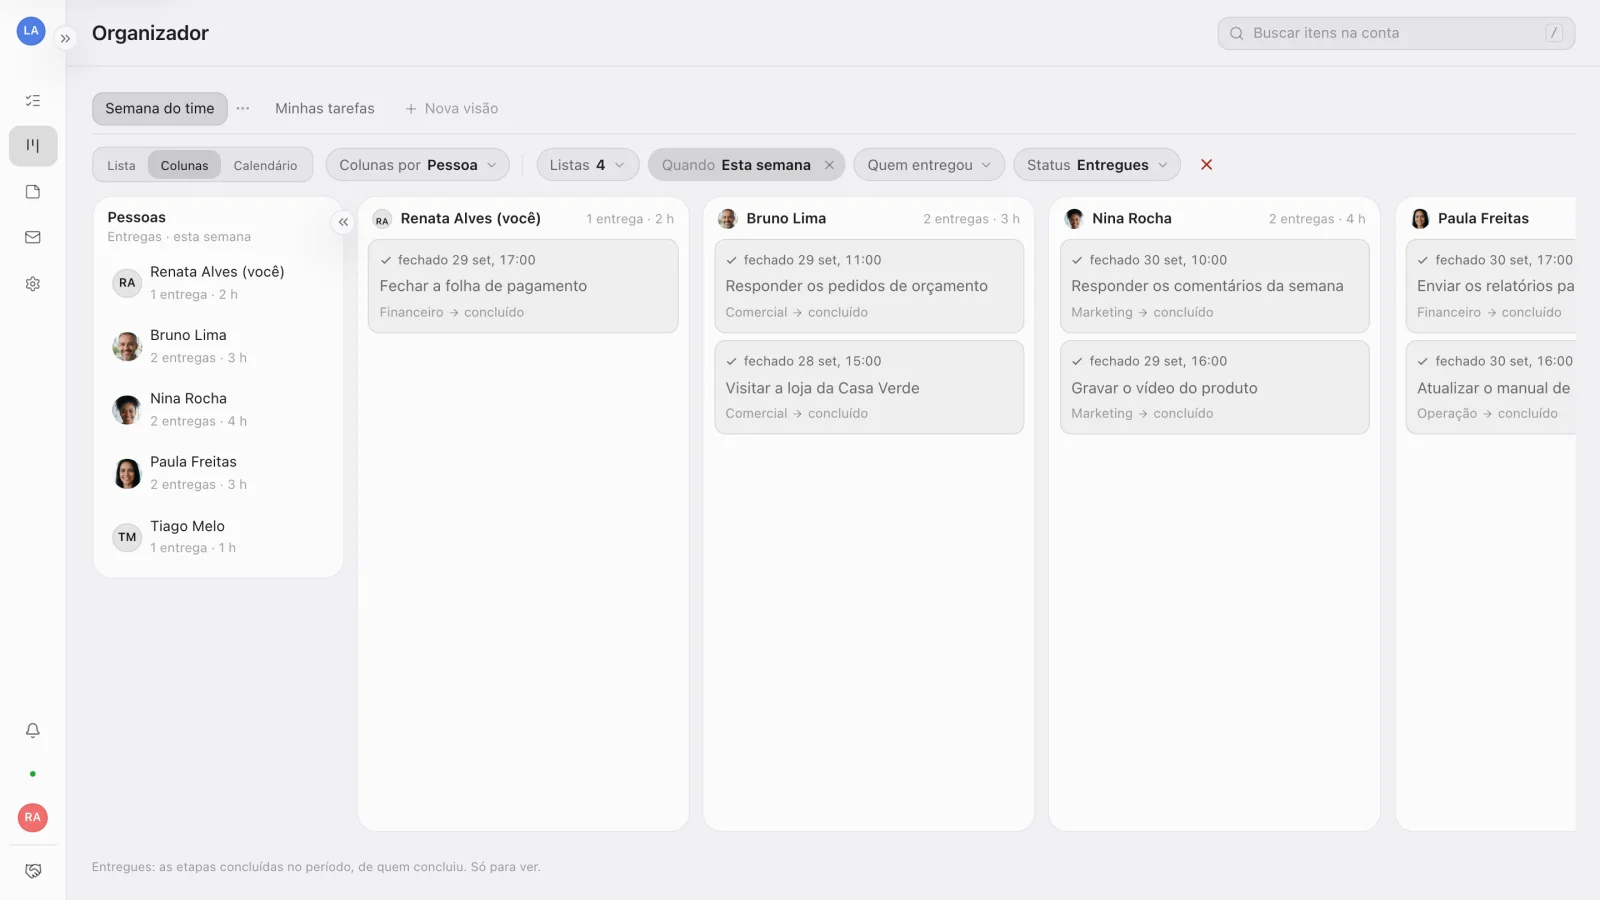Image resolution: width=1600 pixels, height=900 pixels.
Task: Switch to Lista layout
Action: pos(121,166)
